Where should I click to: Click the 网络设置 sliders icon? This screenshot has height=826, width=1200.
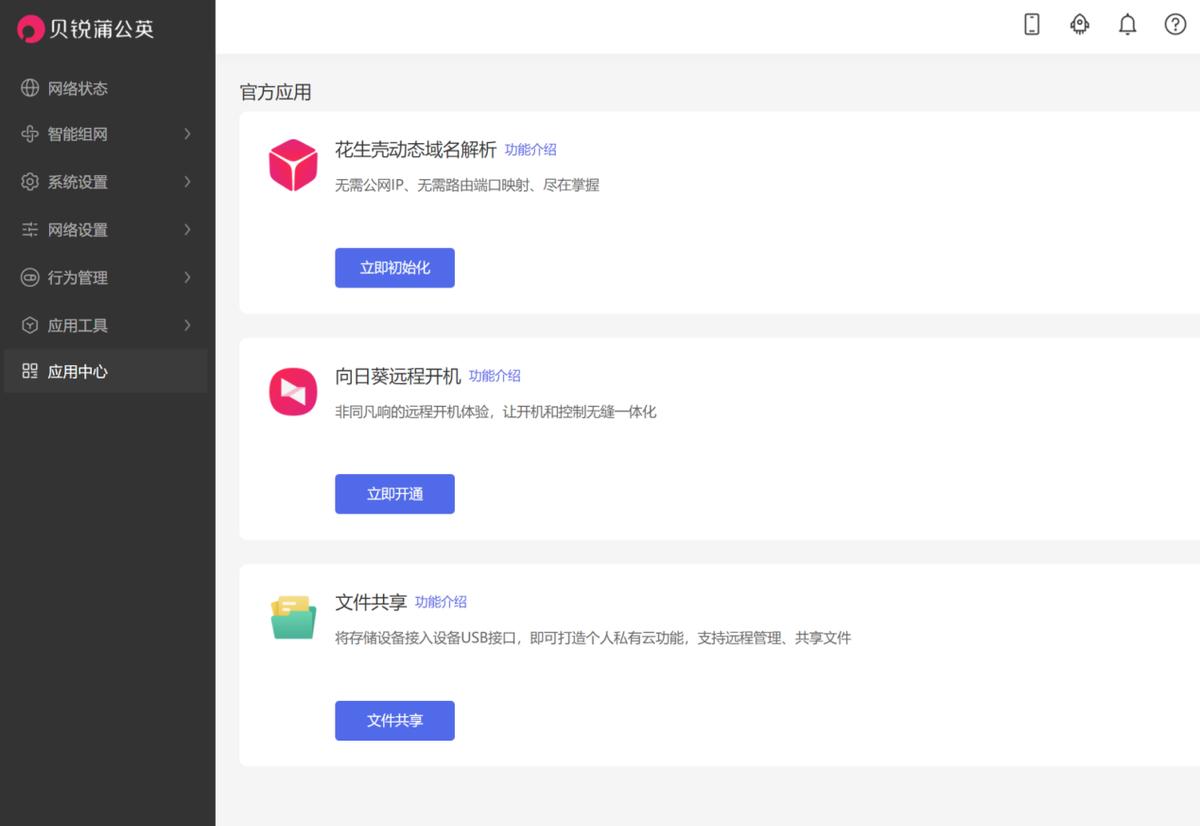click(27, 230)
